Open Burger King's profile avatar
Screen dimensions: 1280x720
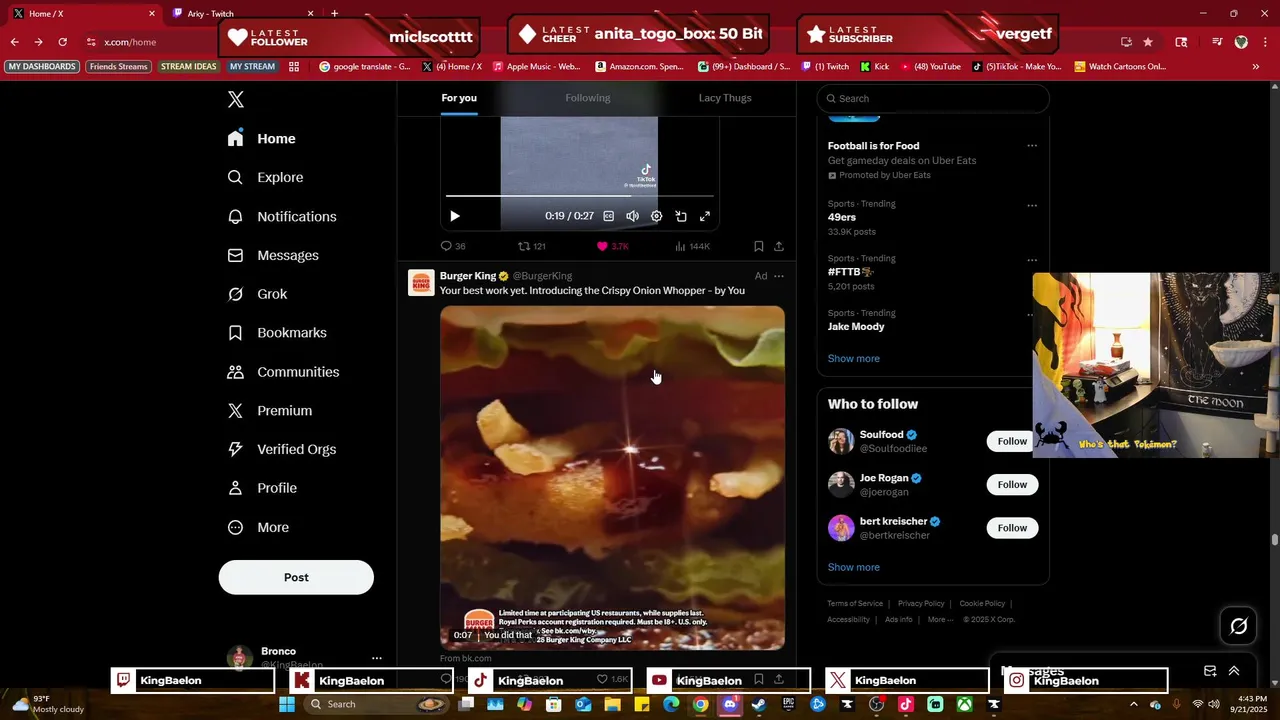tap(421, 283)
